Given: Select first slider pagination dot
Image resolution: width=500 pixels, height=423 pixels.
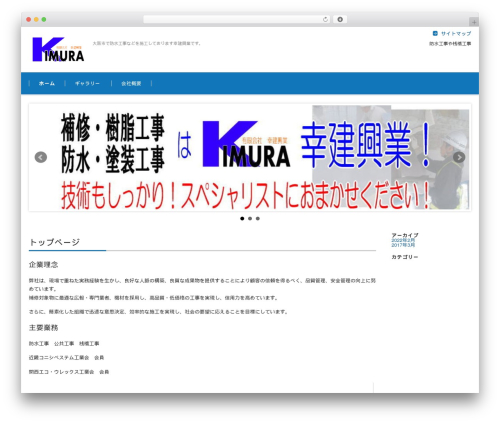Looking at the screenshot, I should [x=242, y=219].
